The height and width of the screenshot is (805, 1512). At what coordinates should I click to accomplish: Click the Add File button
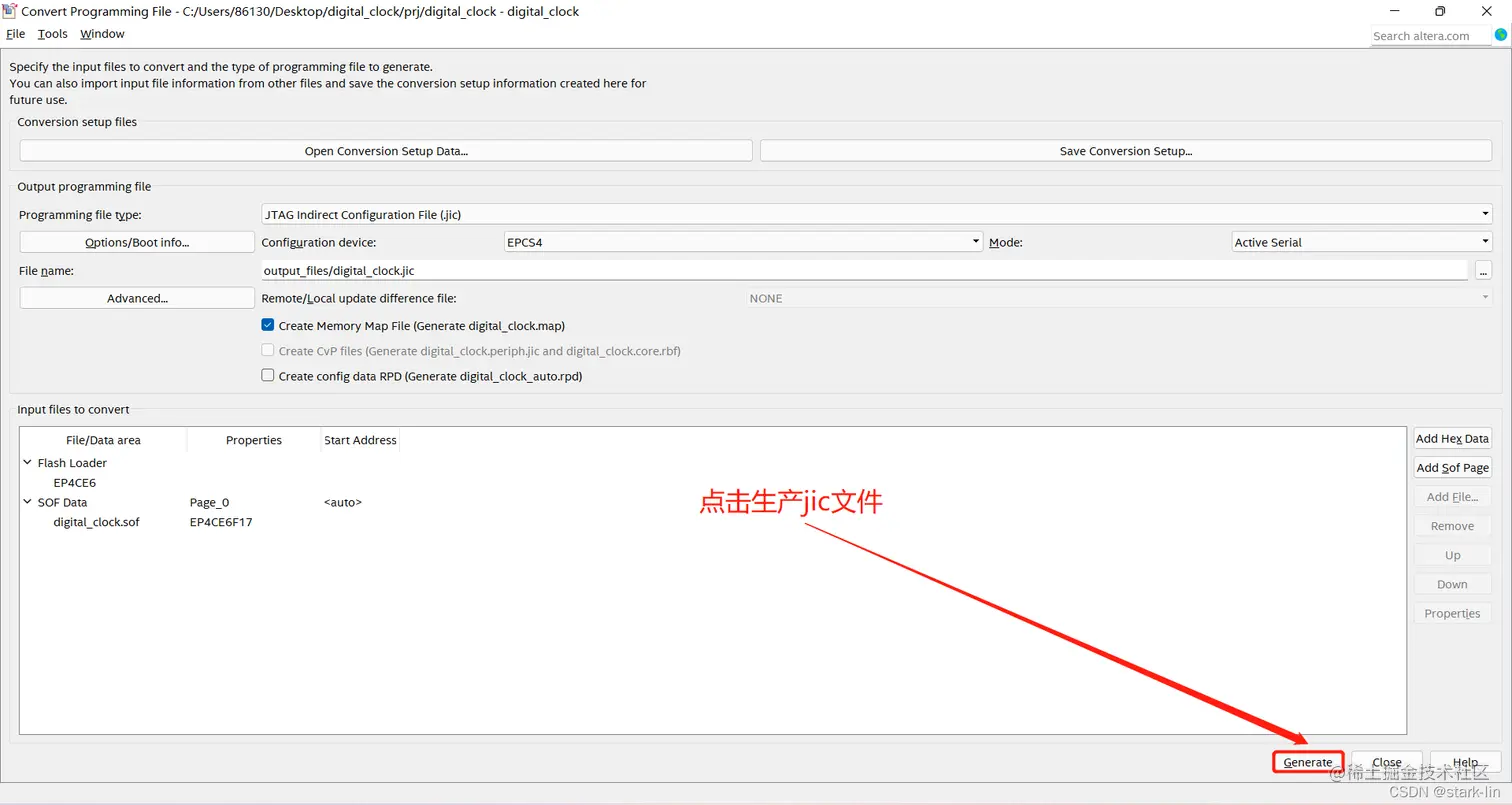coord(1452,496)
